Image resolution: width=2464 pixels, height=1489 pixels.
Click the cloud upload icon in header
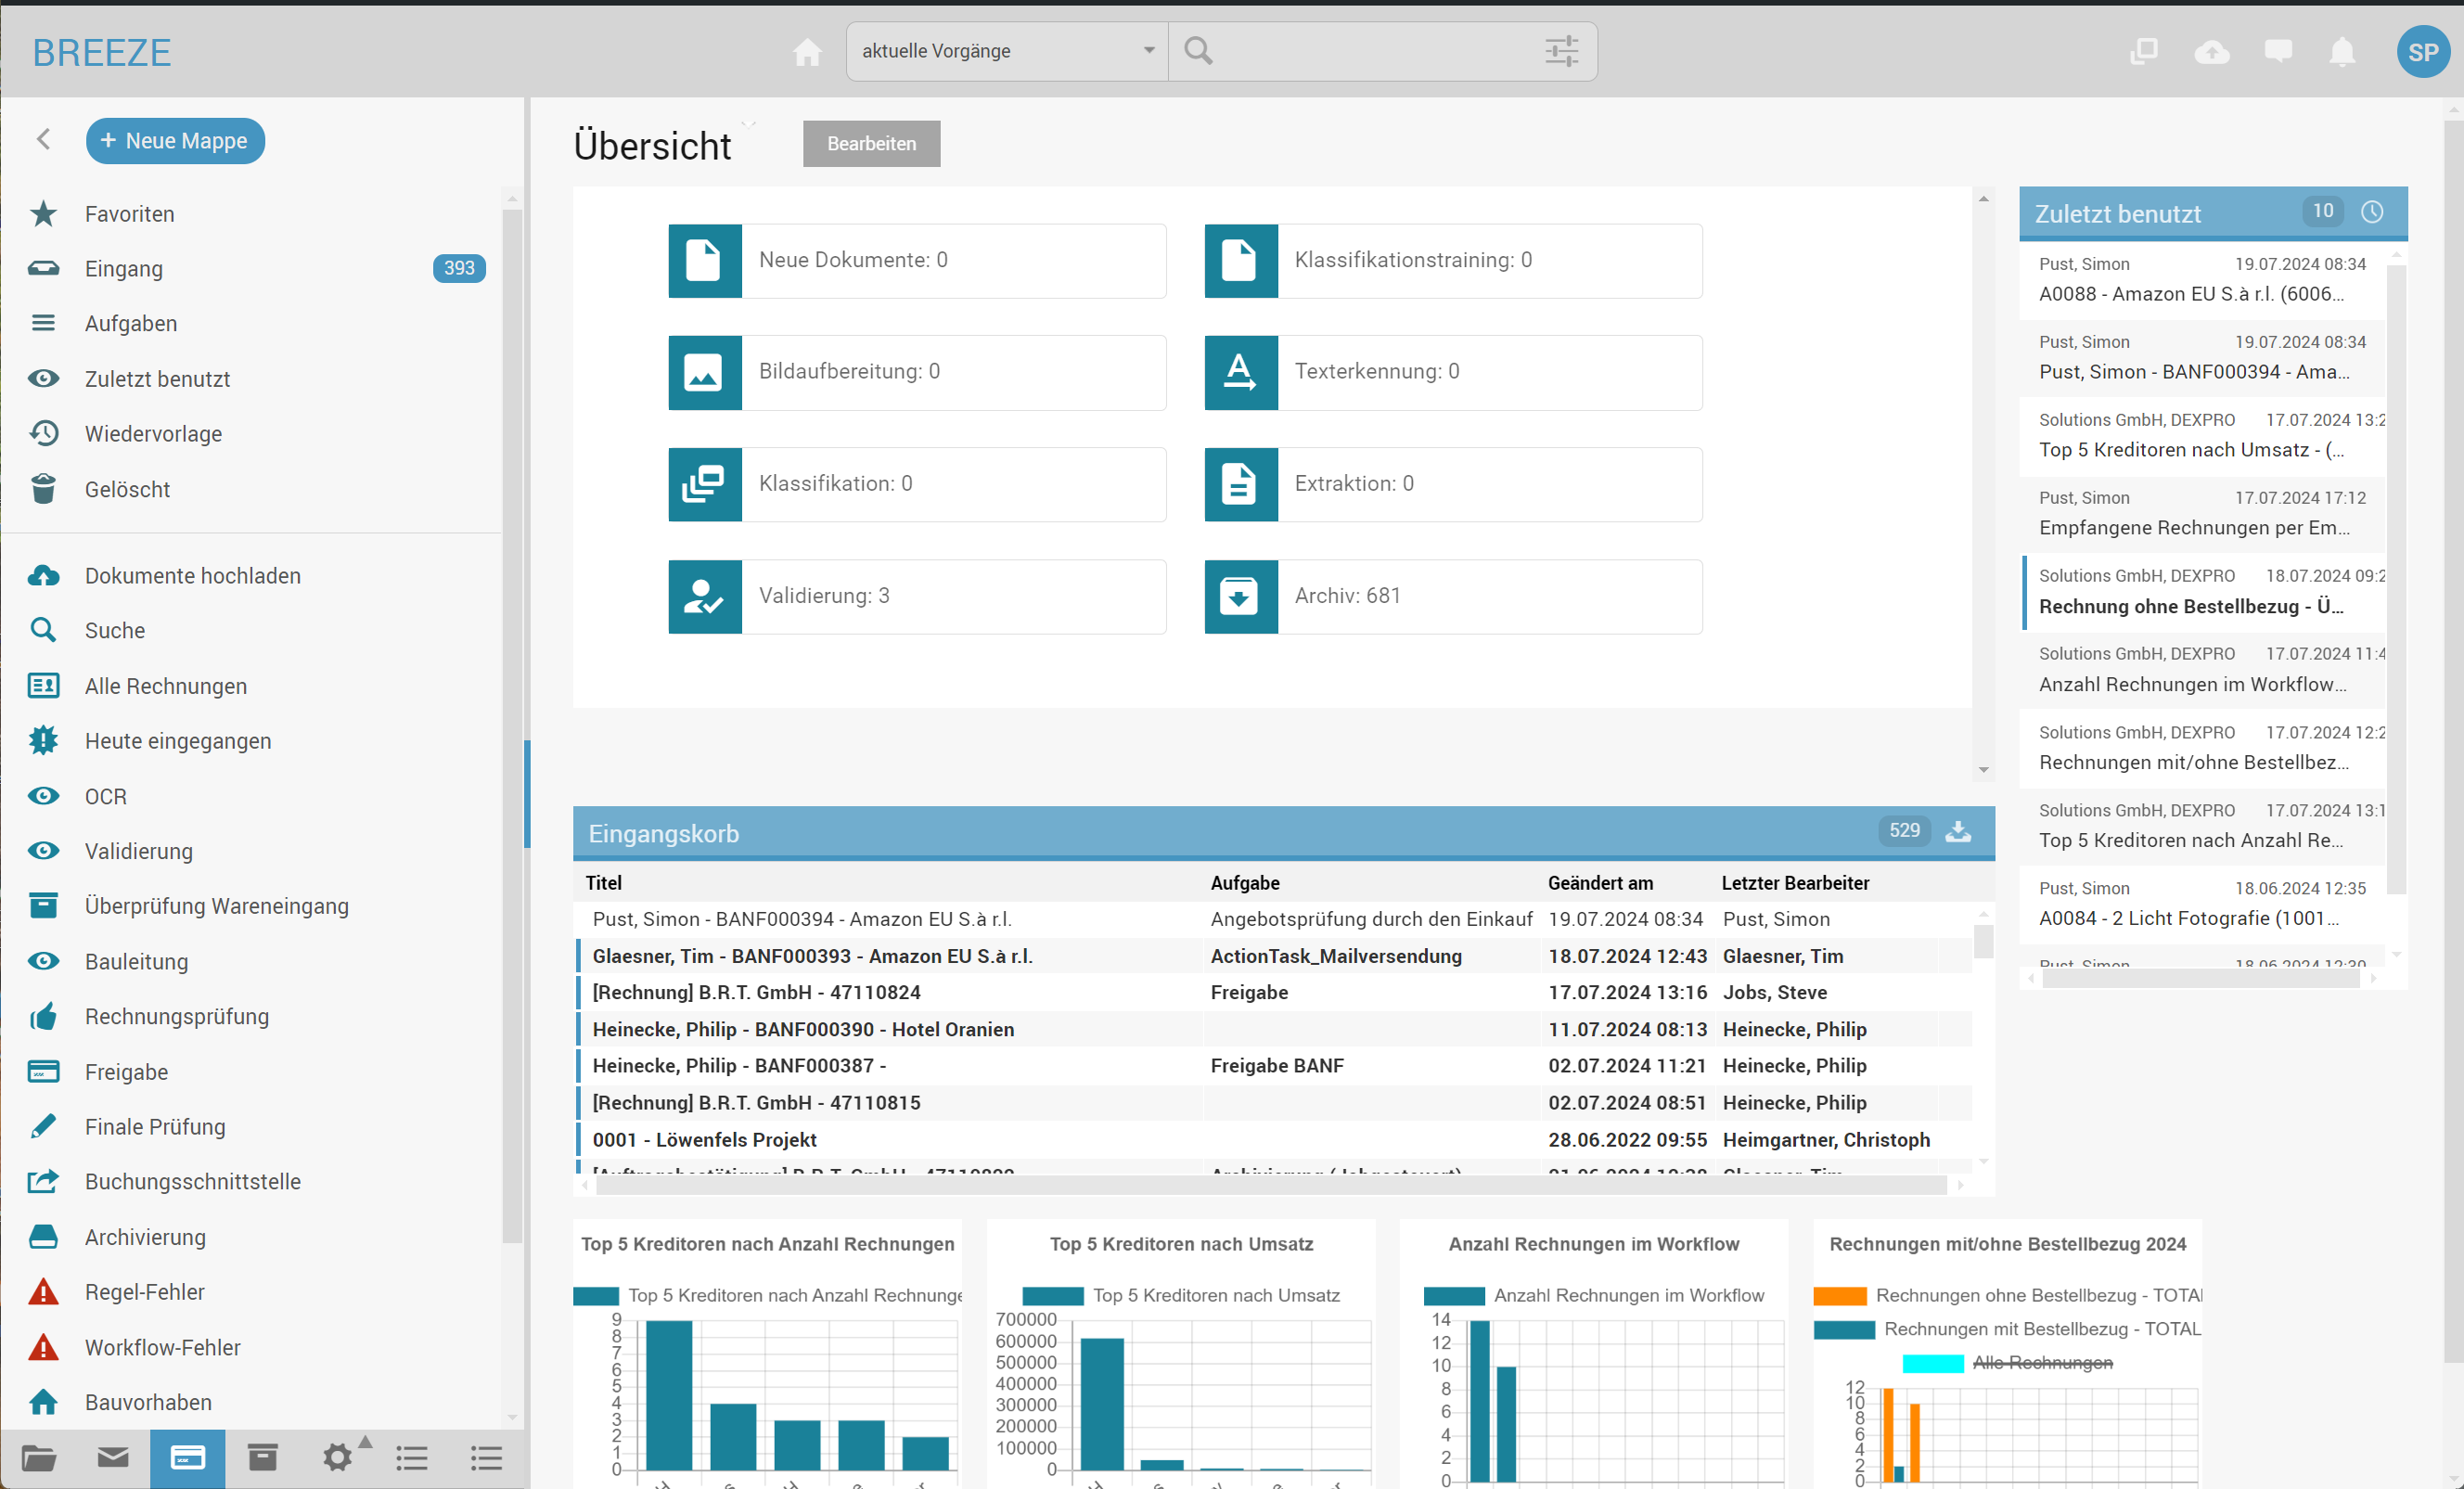coord(2211,51)
